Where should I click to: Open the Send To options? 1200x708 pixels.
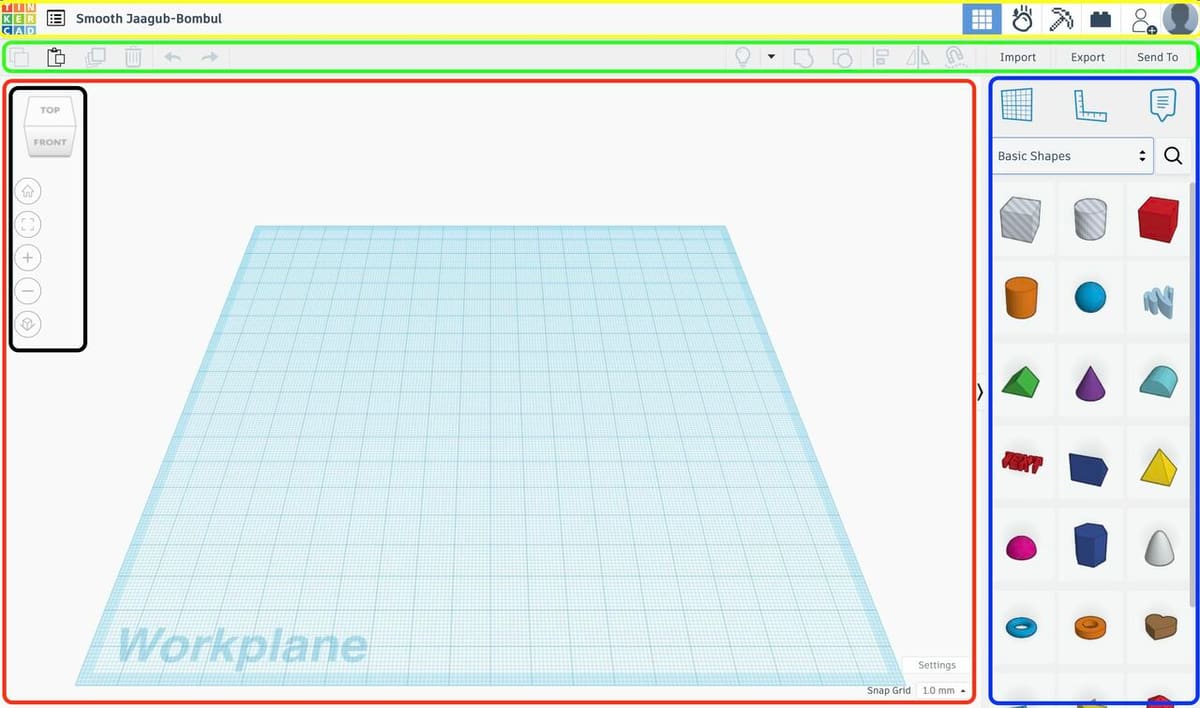[x=1157, y=57]
